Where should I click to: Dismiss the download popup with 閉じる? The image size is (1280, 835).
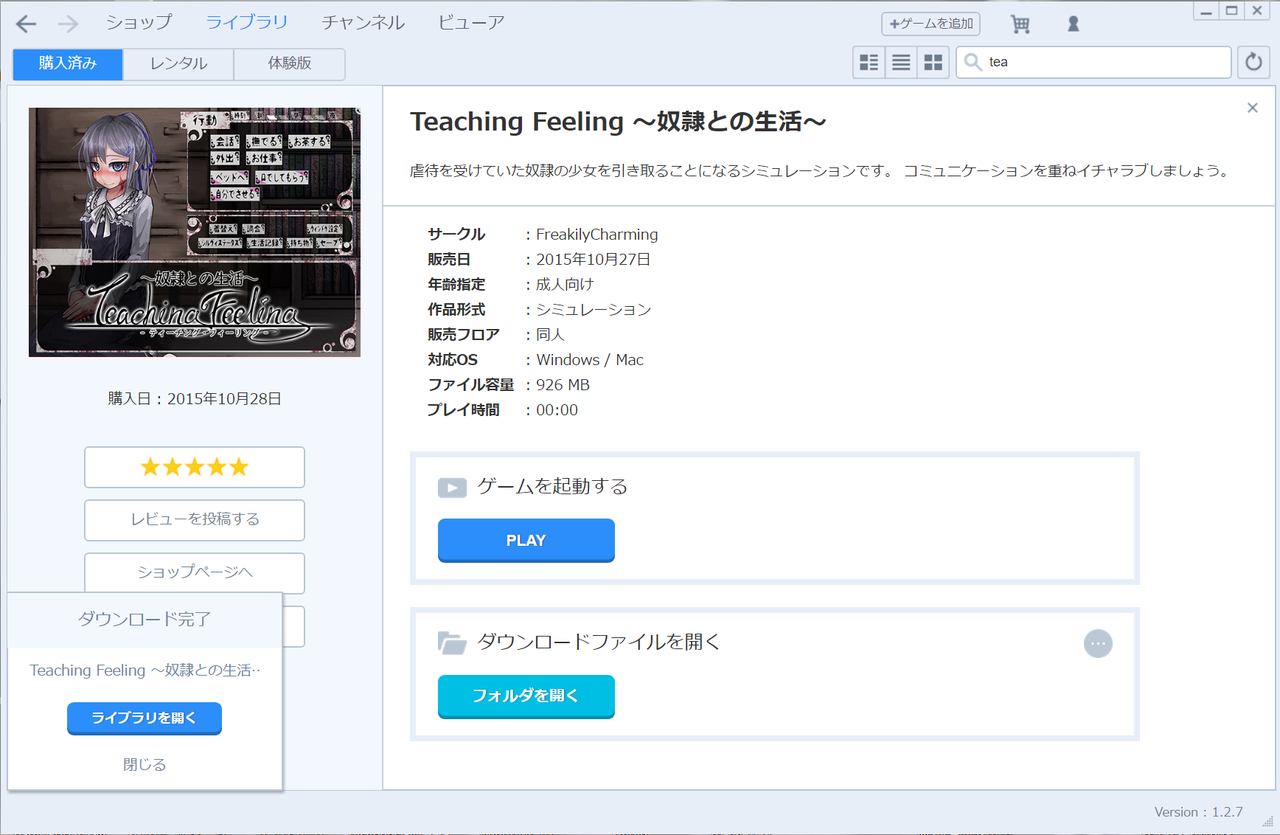click(x=145, y=765)
